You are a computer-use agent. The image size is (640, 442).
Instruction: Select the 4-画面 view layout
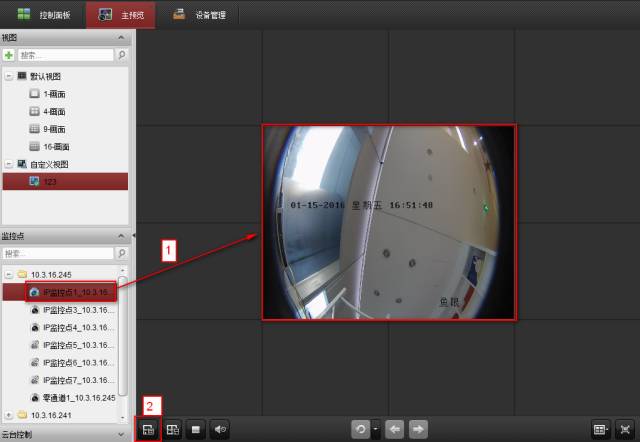[54, 110]
